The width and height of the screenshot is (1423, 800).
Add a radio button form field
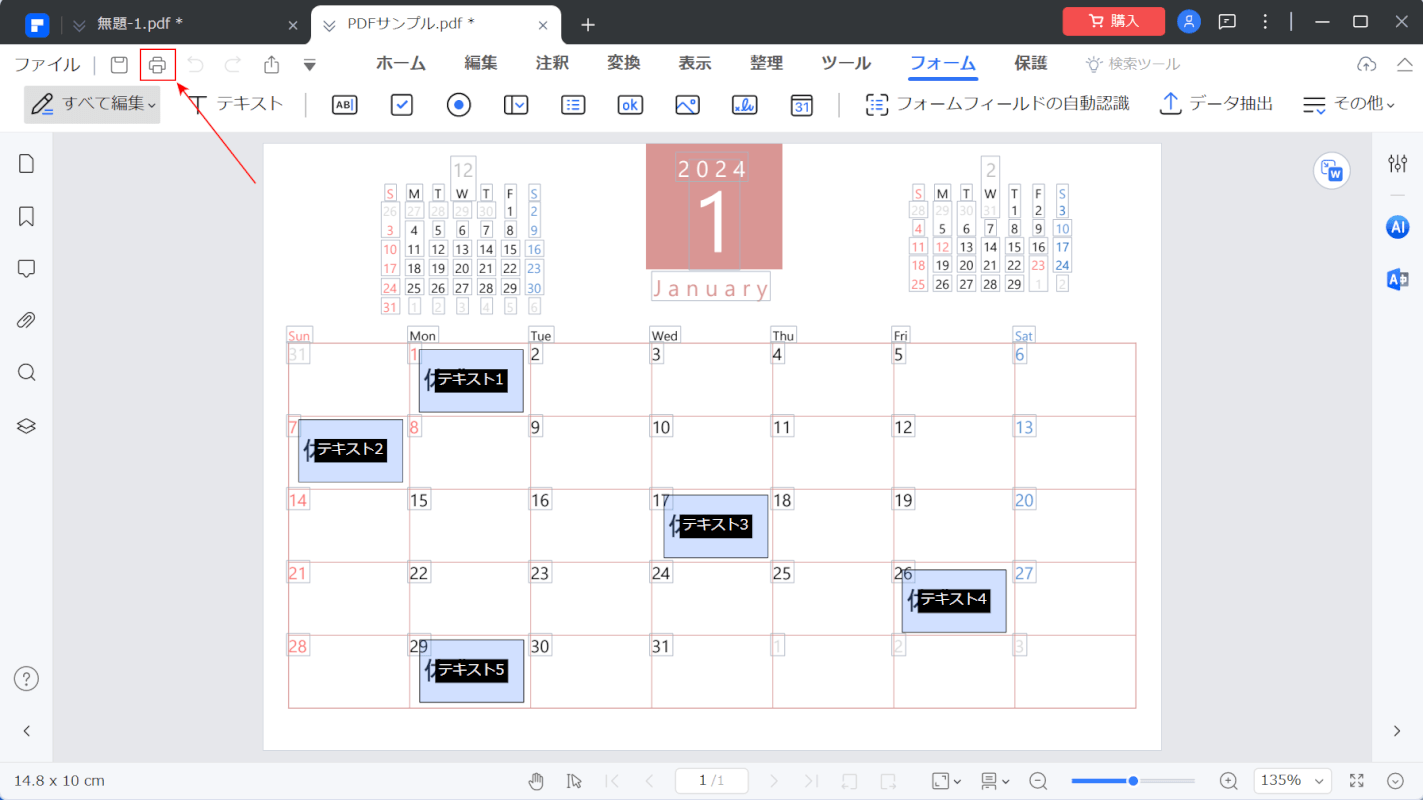[459, 104]
